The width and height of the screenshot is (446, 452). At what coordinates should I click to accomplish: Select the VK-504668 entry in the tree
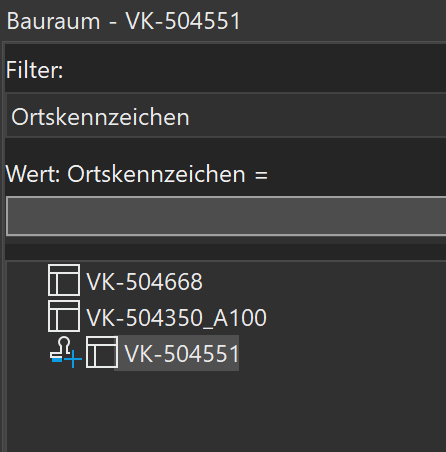point(144,281)
